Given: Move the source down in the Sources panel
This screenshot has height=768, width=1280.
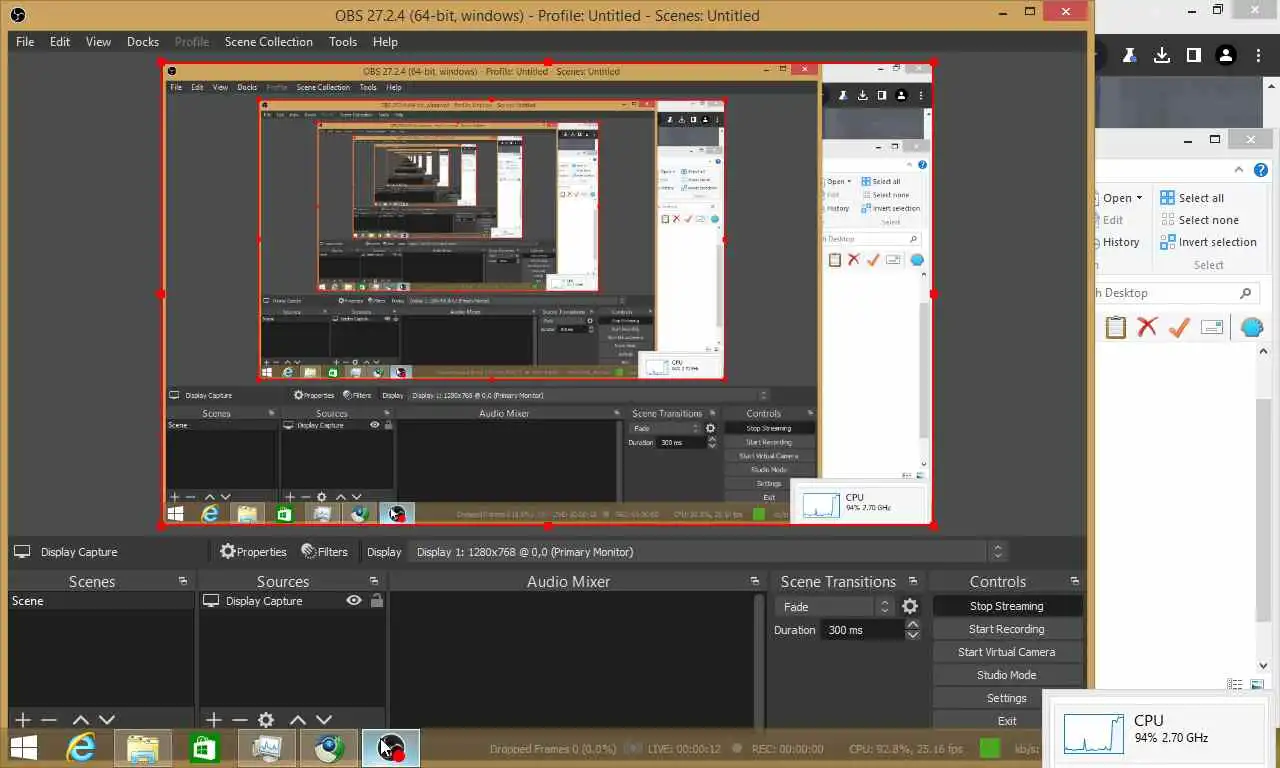Looking at the screenshot, I should (323, 719).
